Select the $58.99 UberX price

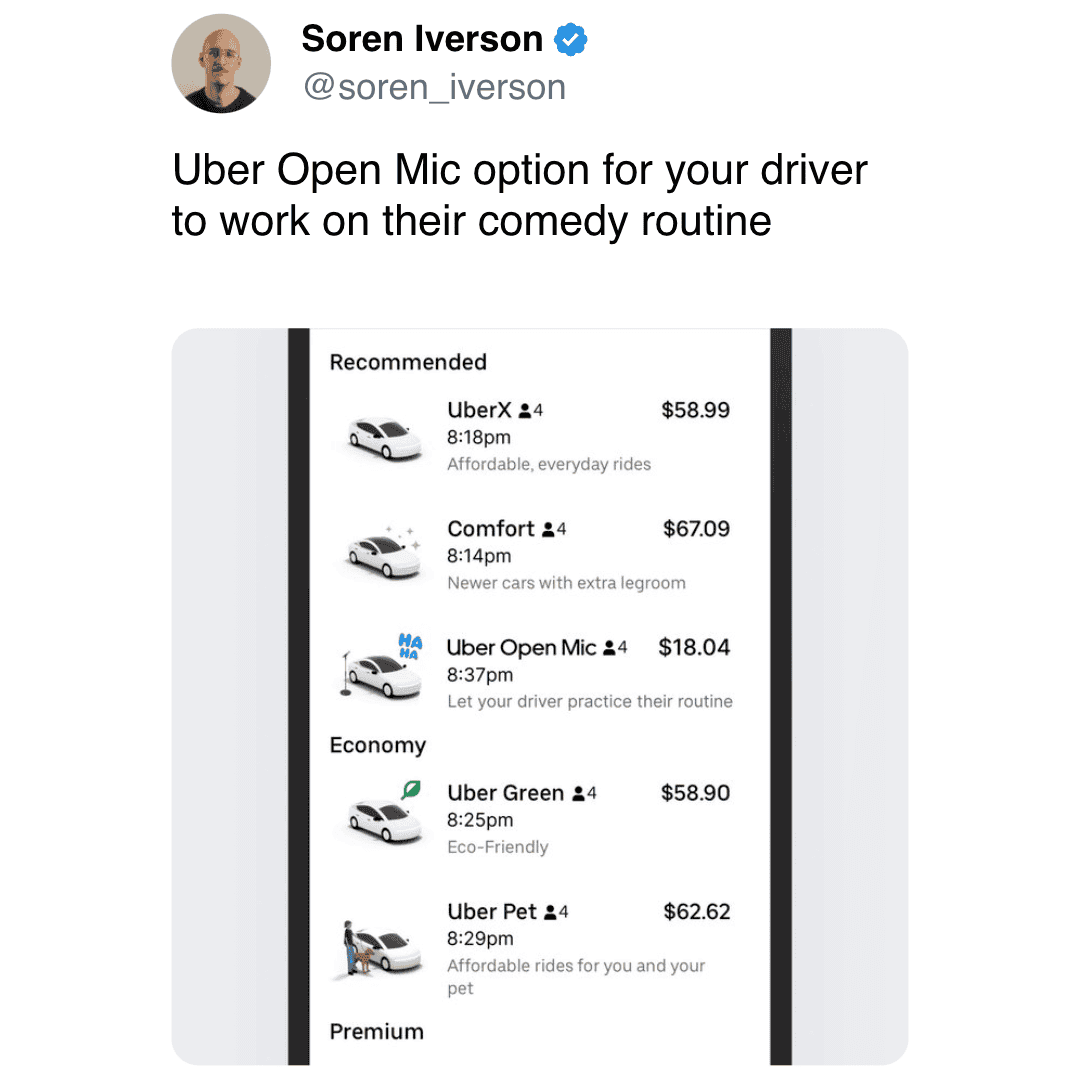point(696,411)
